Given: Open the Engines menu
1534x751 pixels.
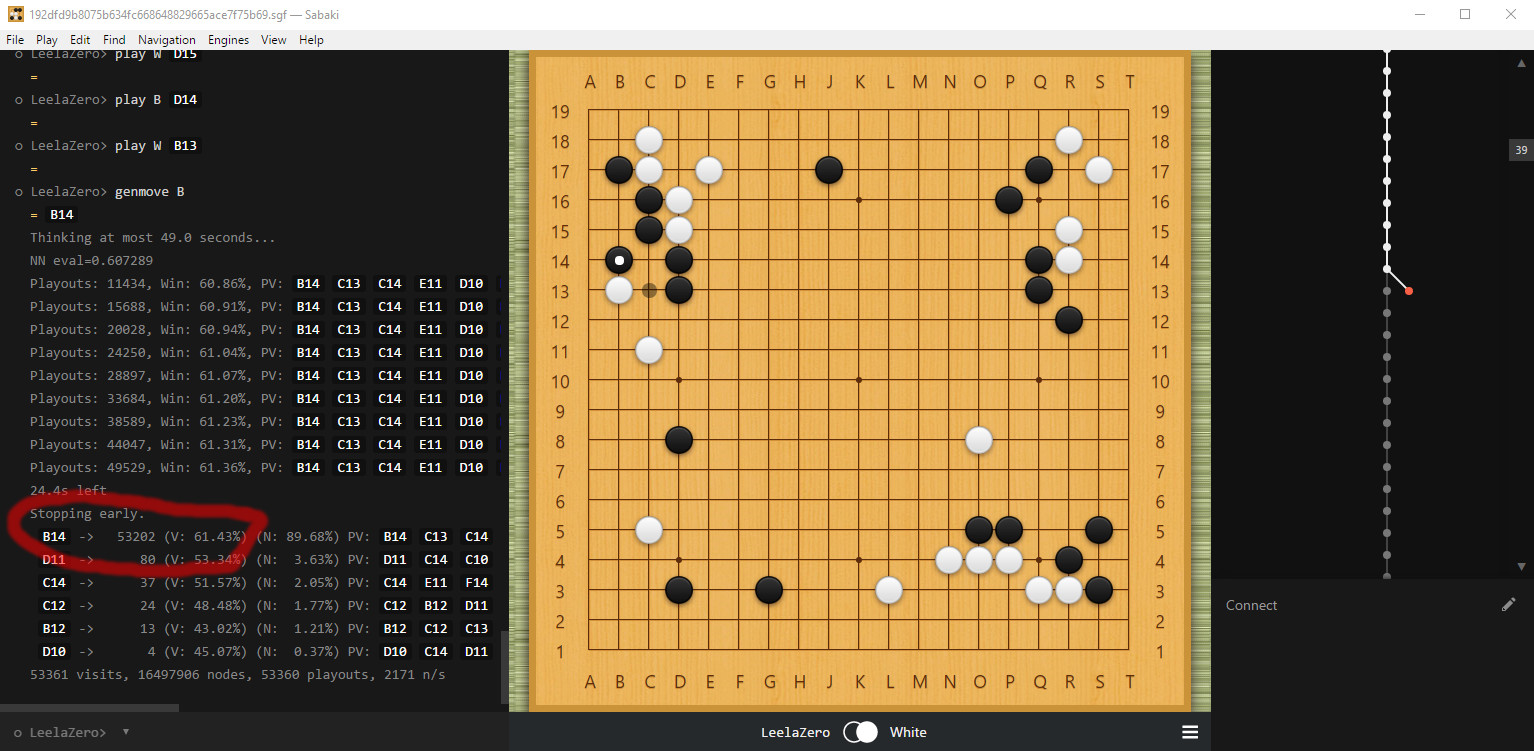Looking at the screenshot, I should click(228, 40).
